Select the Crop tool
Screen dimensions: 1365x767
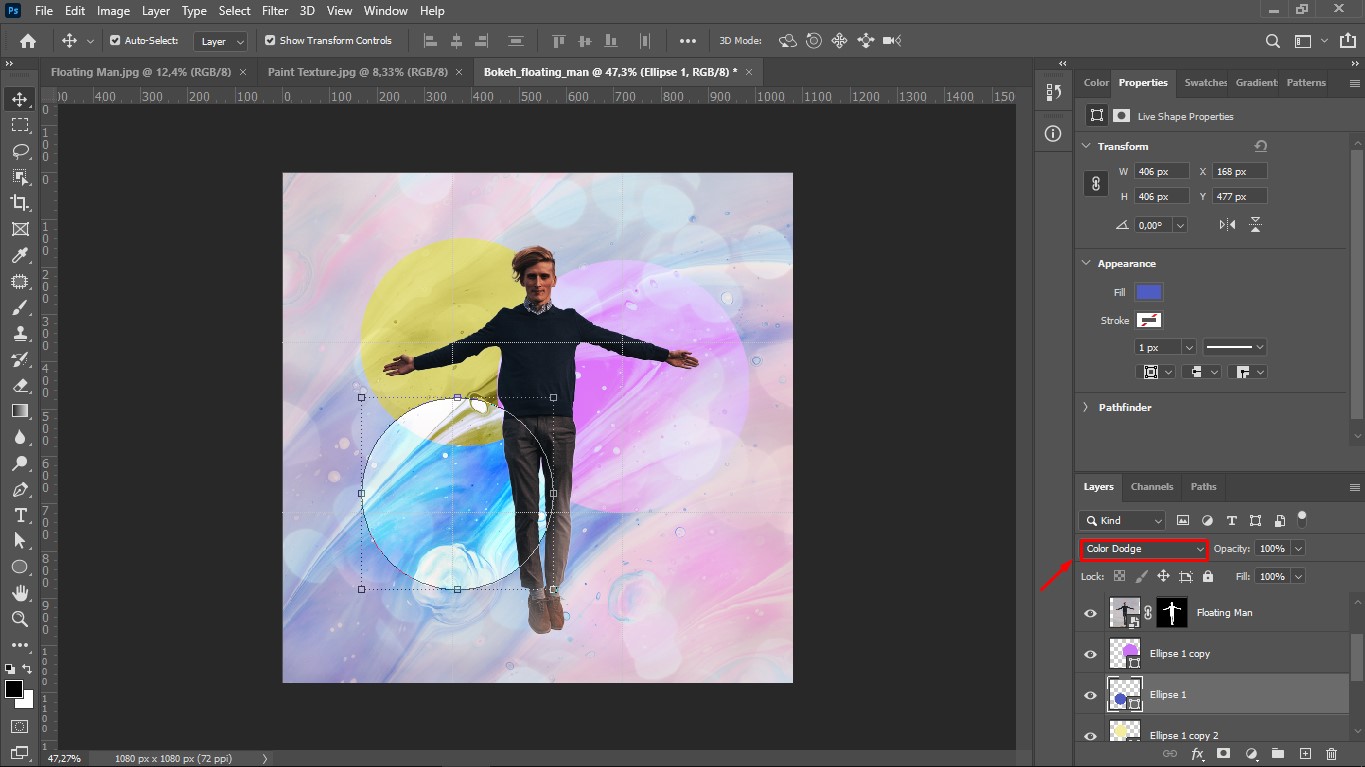(20, 203)
